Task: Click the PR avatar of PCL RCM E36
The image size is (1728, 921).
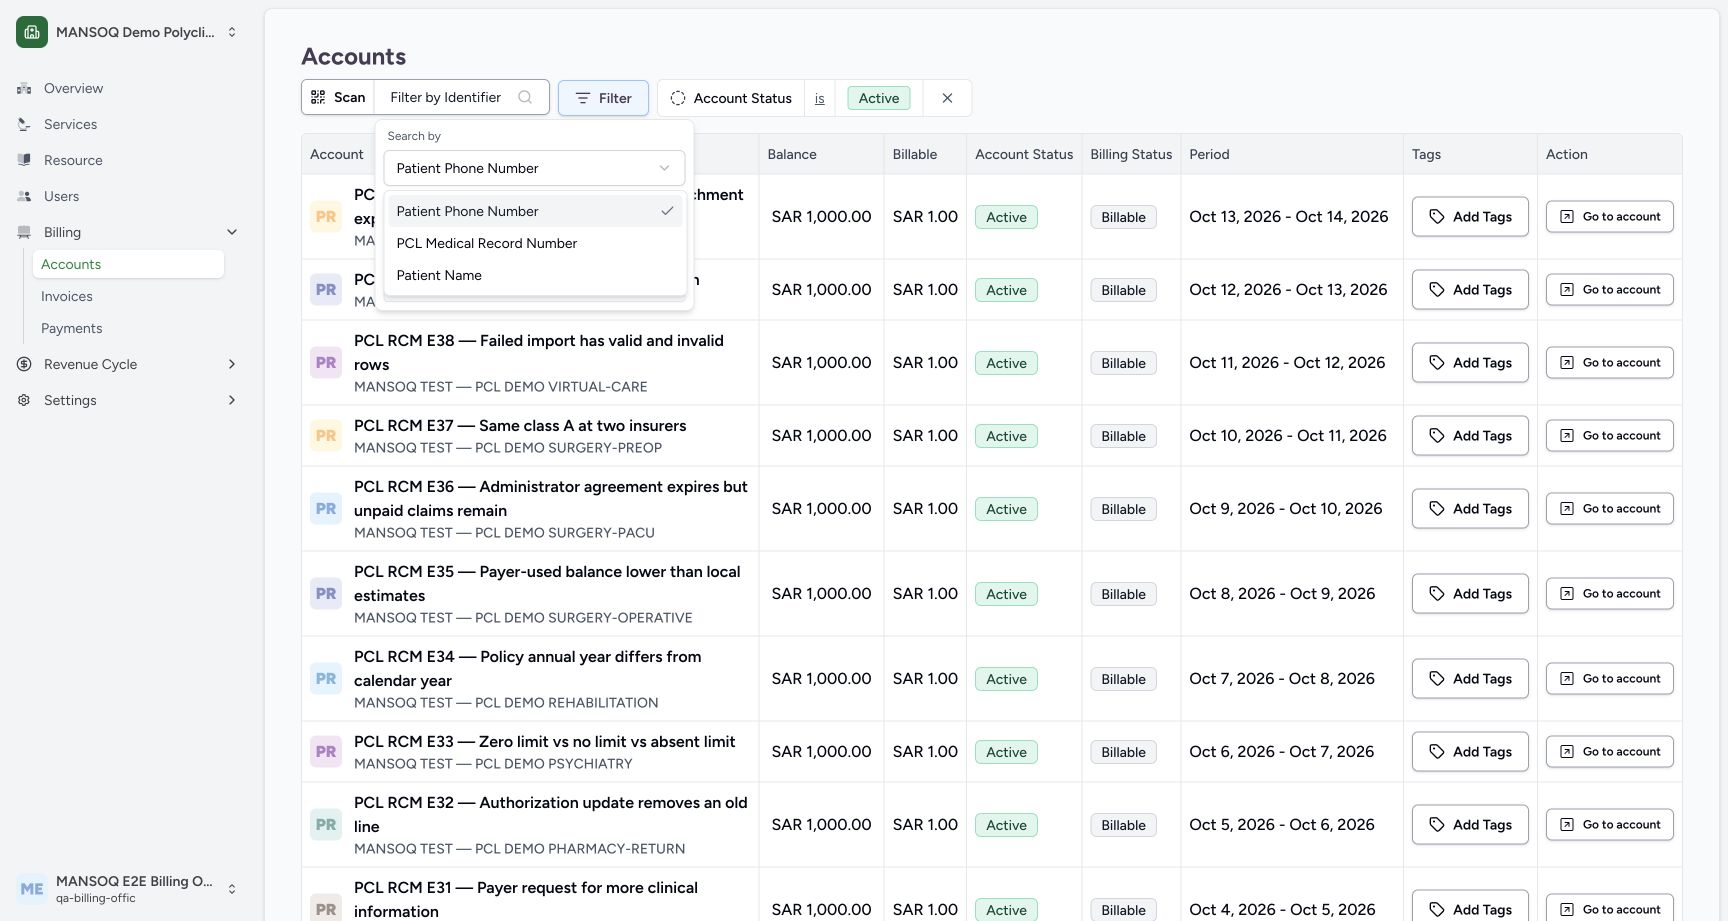Action: click(x=326, y=508)
